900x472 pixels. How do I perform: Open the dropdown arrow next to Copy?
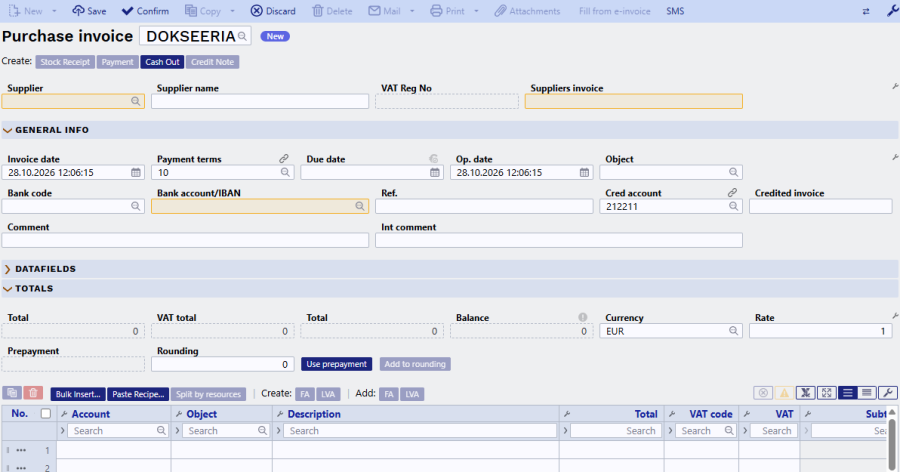(232, 11)
